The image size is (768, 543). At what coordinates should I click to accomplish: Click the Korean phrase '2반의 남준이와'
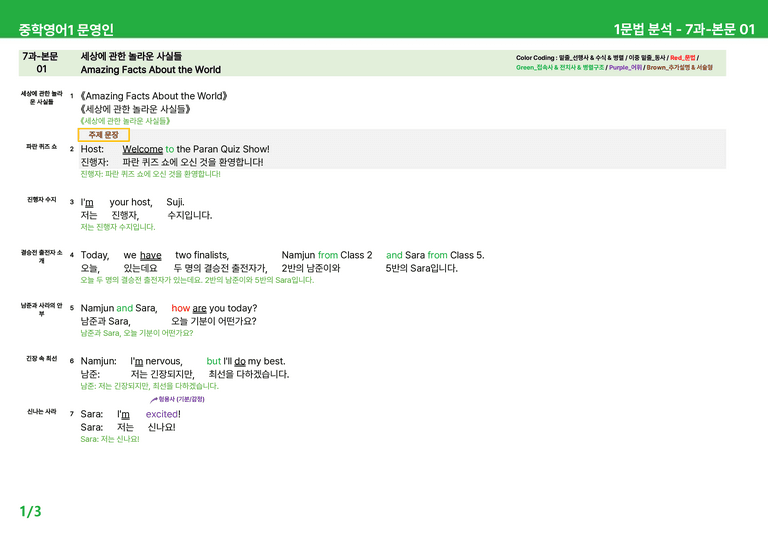point(311,268)
